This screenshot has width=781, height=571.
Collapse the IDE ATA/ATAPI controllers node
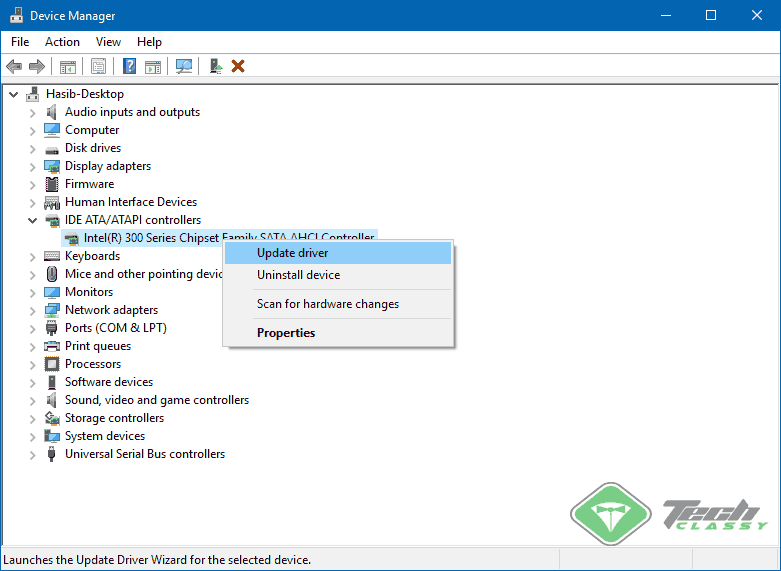[x=33, y=220]
